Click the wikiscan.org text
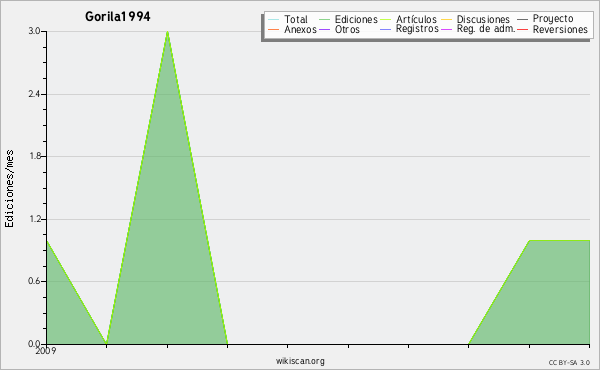The height and width of the screenshot is (370, 600). [300, 361]
